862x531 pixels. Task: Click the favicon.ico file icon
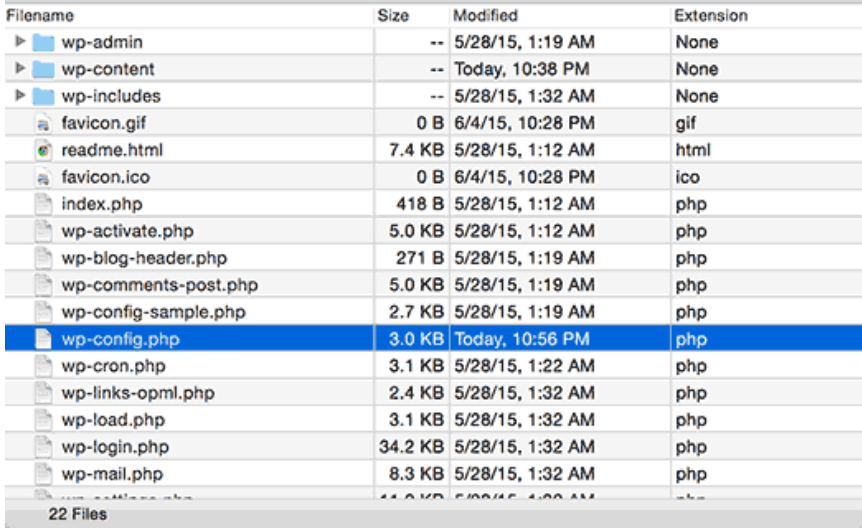(x=43, y=177)
